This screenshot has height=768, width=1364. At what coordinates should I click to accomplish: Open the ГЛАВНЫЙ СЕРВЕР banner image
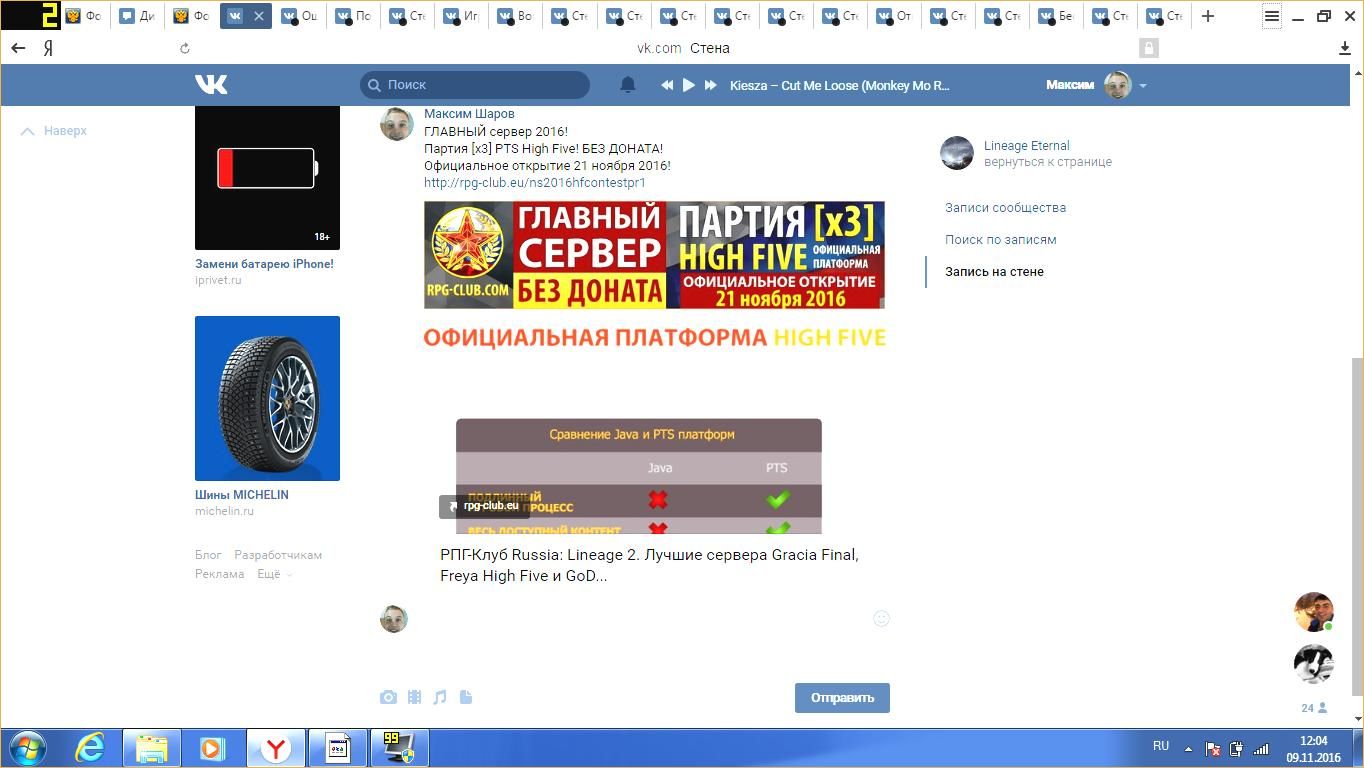pos(654,255)
